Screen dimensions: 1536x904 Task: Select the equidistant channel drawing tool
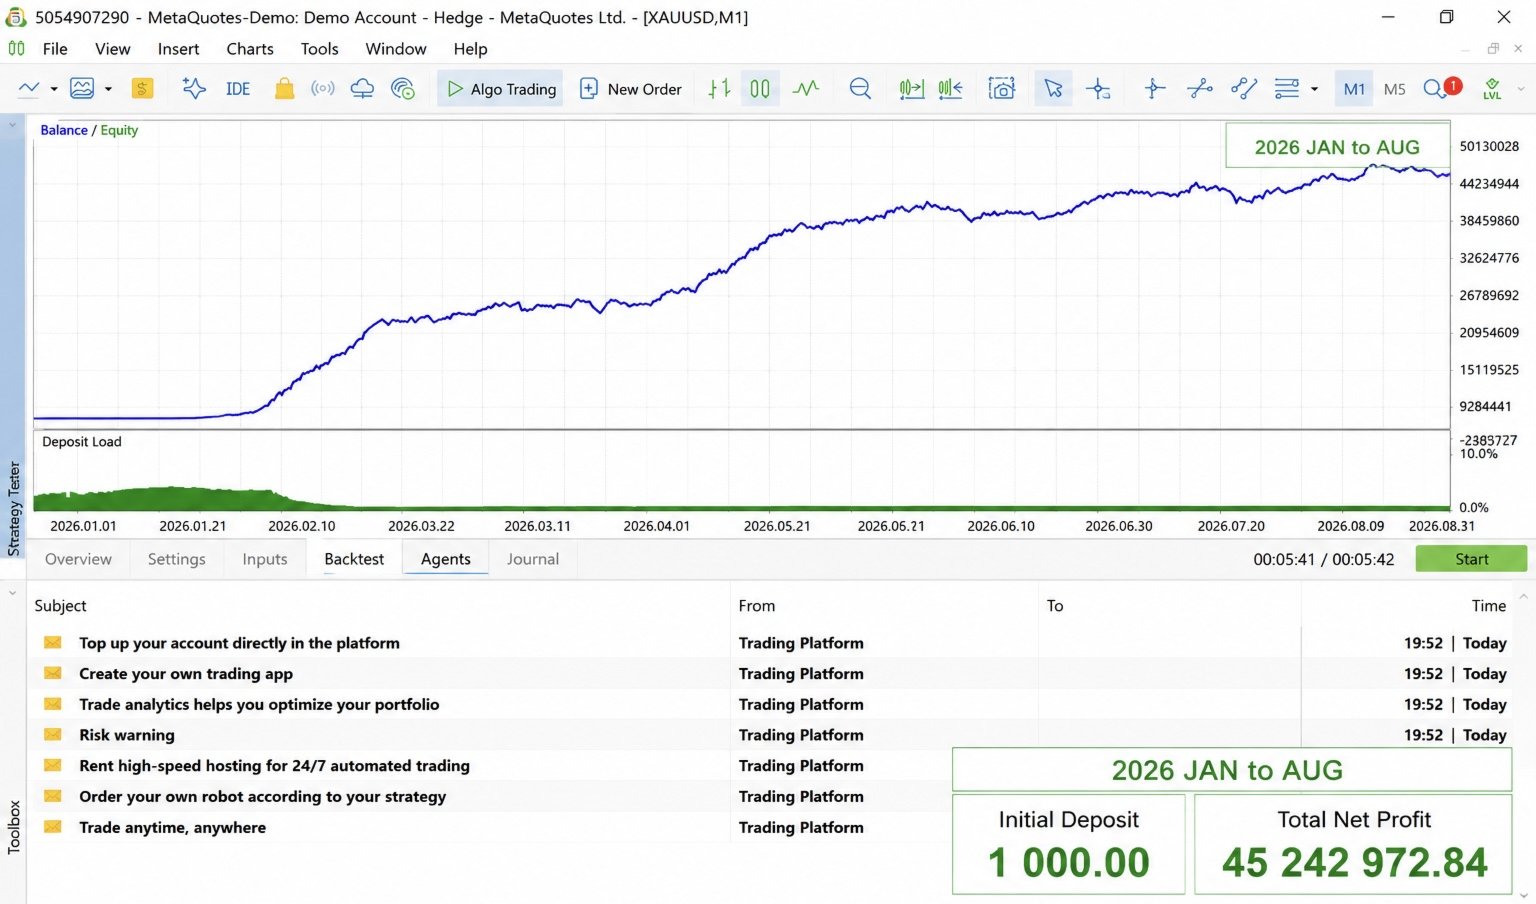pyautogui.click(x=1244, y=89)
